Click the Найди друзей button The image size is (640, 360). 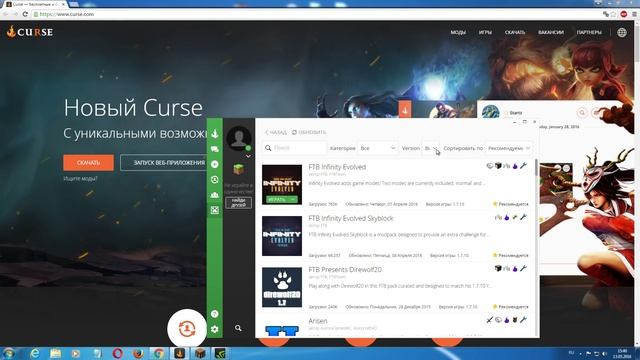click(238, 203)
